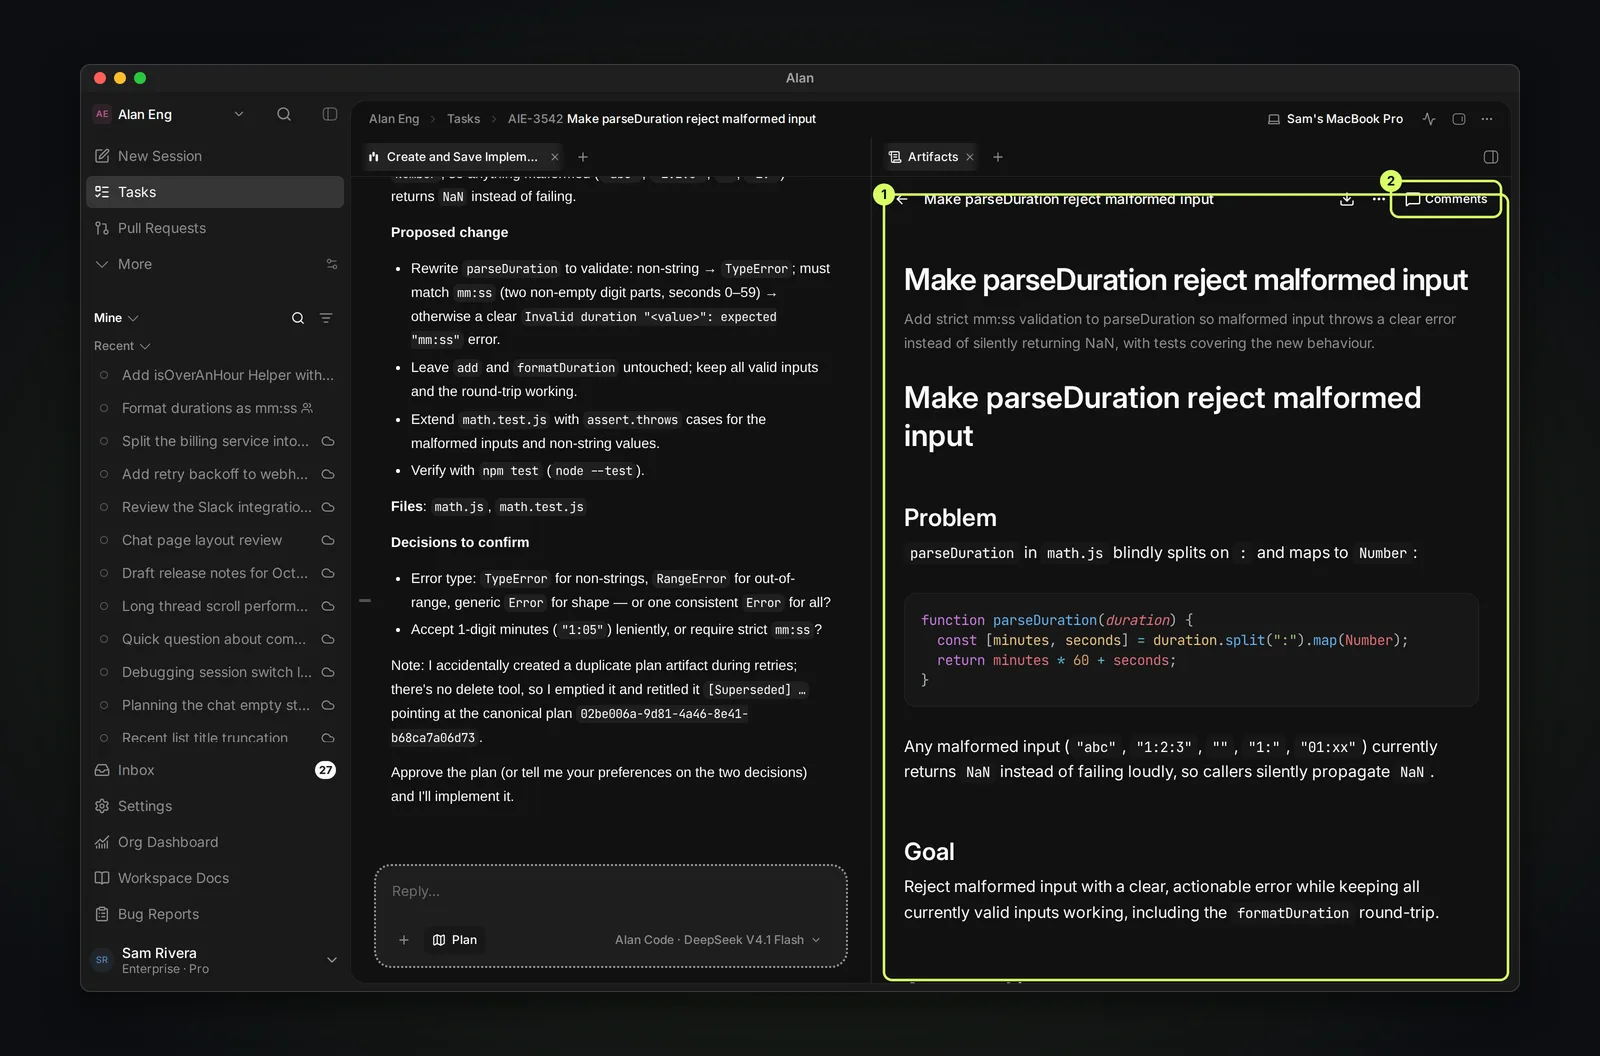Open Draft release notes task

click(215, 573)
